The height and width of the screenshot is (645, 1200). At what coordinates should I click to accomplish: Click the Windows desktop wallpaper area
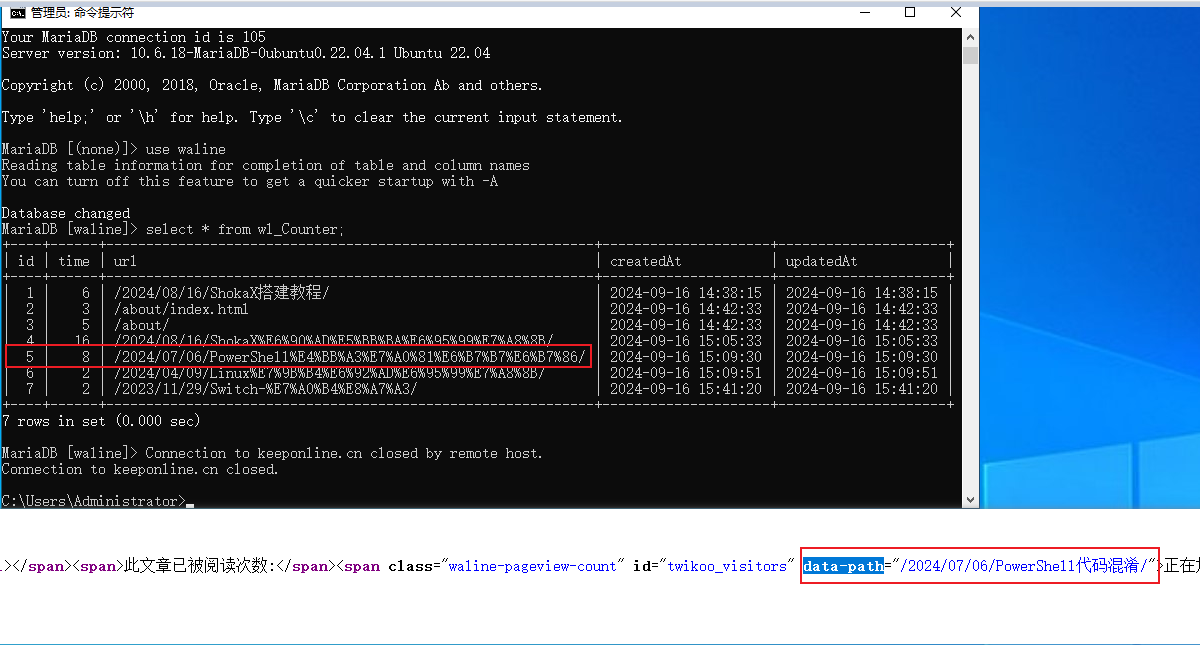(x=1090, y=250)
